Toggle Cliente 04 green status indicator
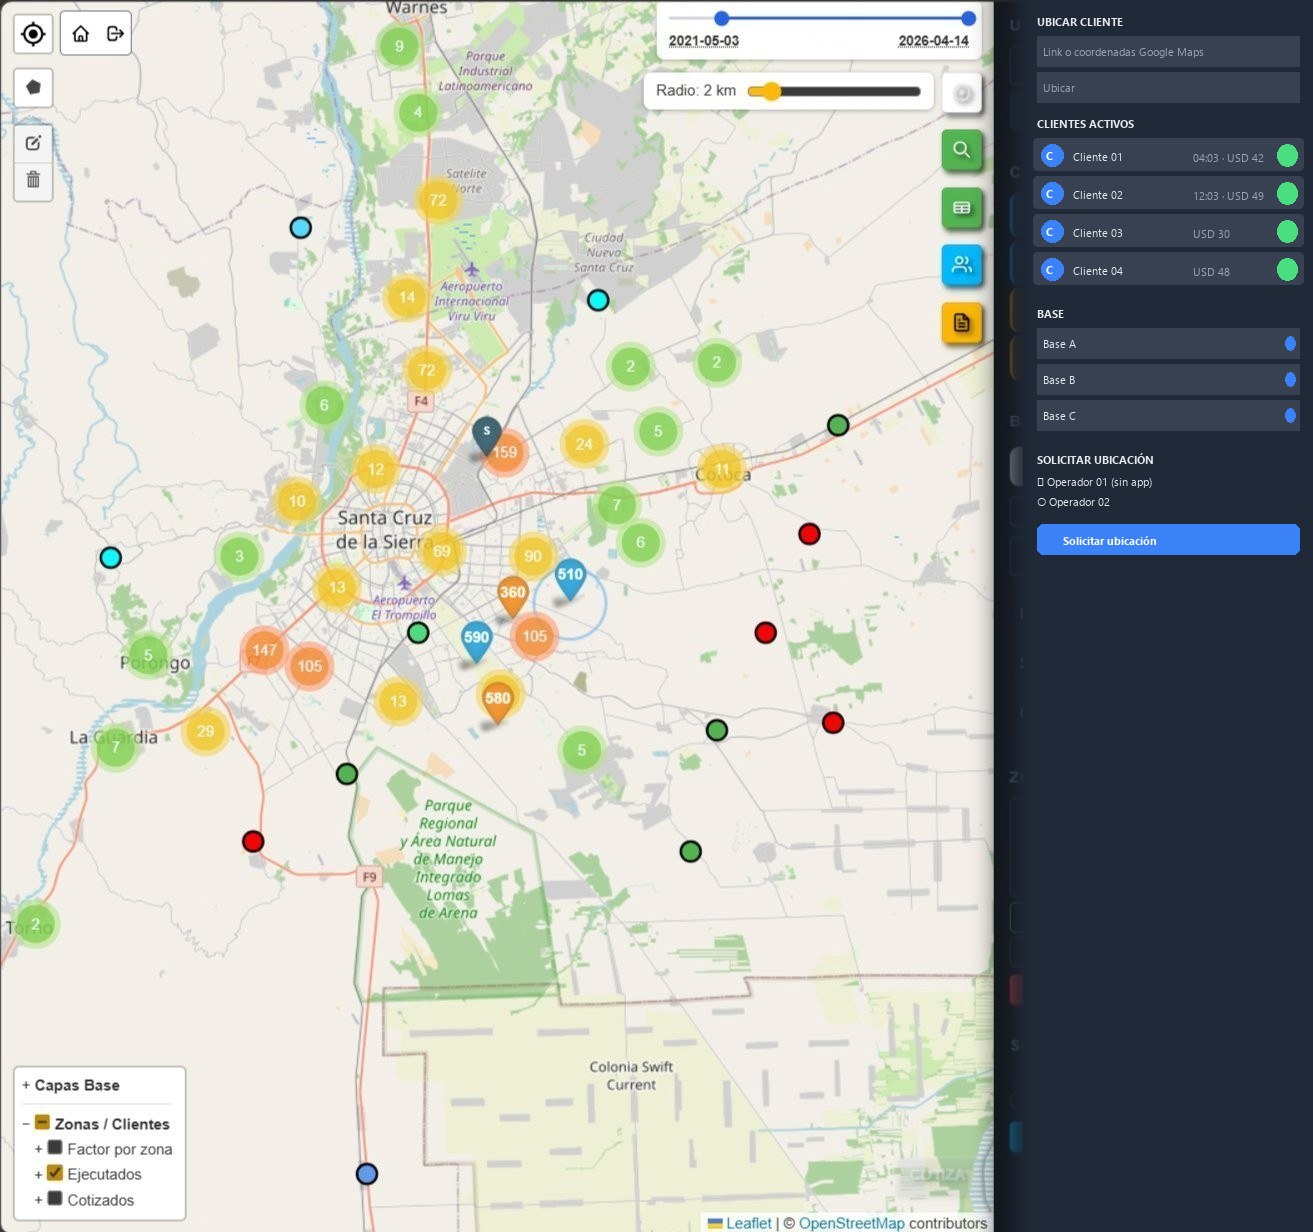Viewport: 1313px width, 1232px height. [x=1287, y=270]
